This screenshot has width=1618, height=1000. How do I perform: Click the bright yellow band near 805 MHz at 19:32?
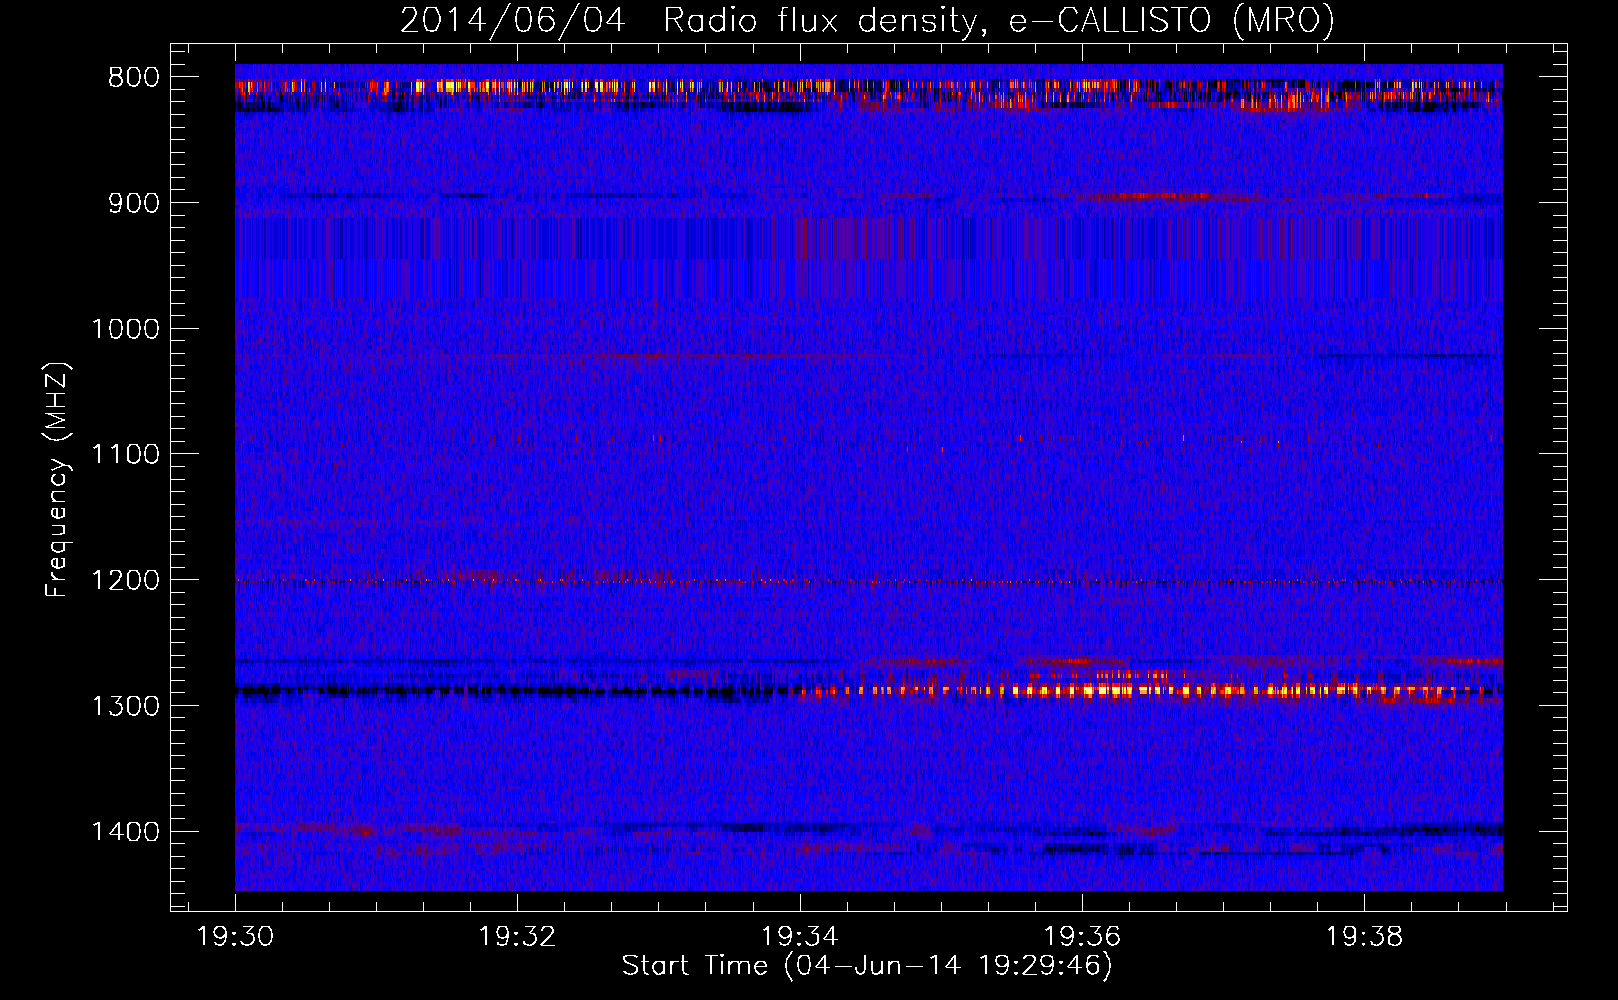[517, 87]
